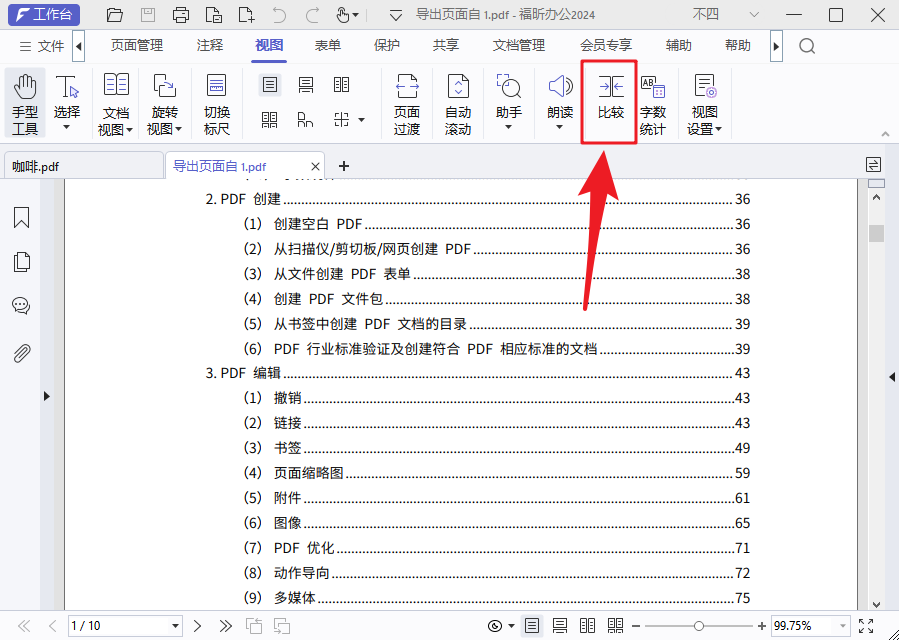Viewport: 899px width, 640px height.
Task: Open 字数统计 word count
Action: 653,103
